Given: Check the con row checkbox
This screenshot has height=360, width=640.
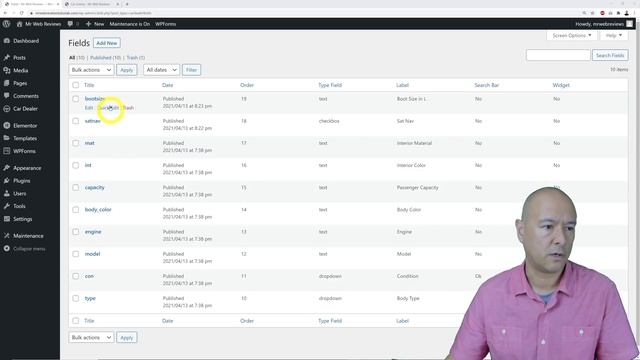Looking at the screenshot, I should pos(76,276).
